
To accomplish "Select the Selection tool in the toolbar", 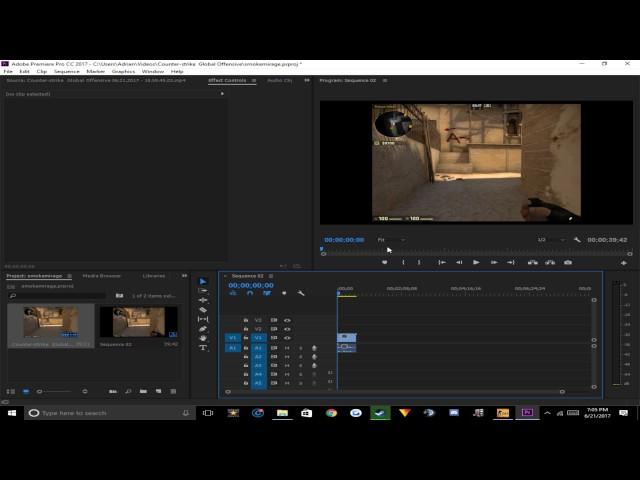I will point(203,281).
